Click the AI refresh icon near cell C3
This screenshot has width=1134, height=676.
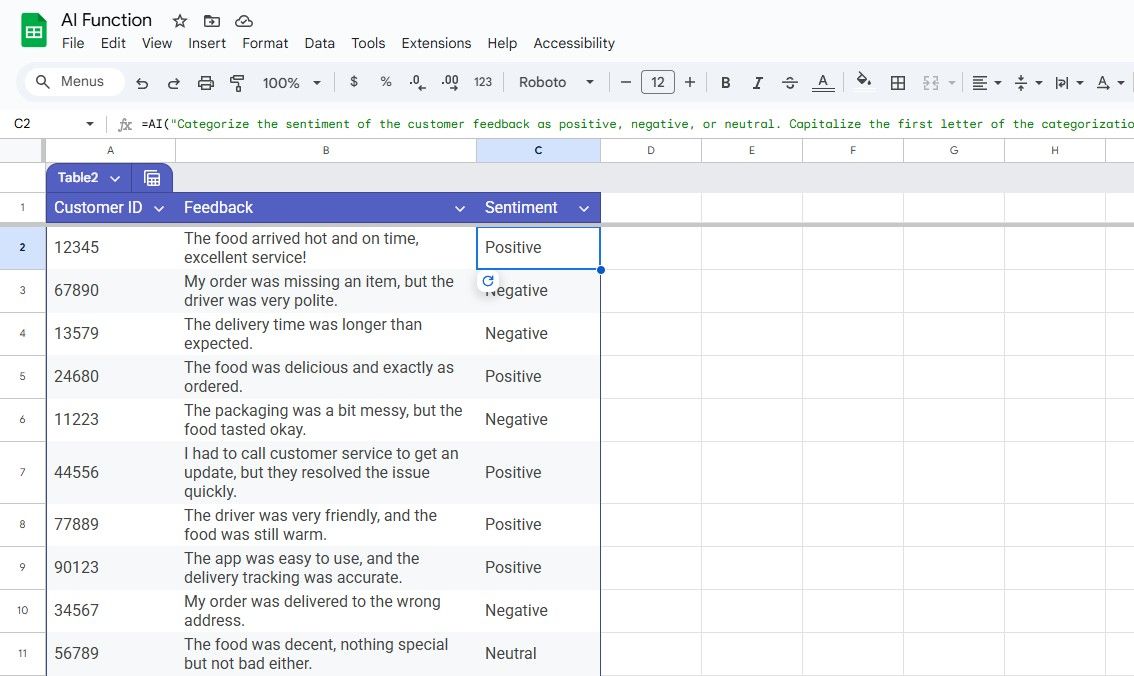pyautogui.click(x=488, y=281)
